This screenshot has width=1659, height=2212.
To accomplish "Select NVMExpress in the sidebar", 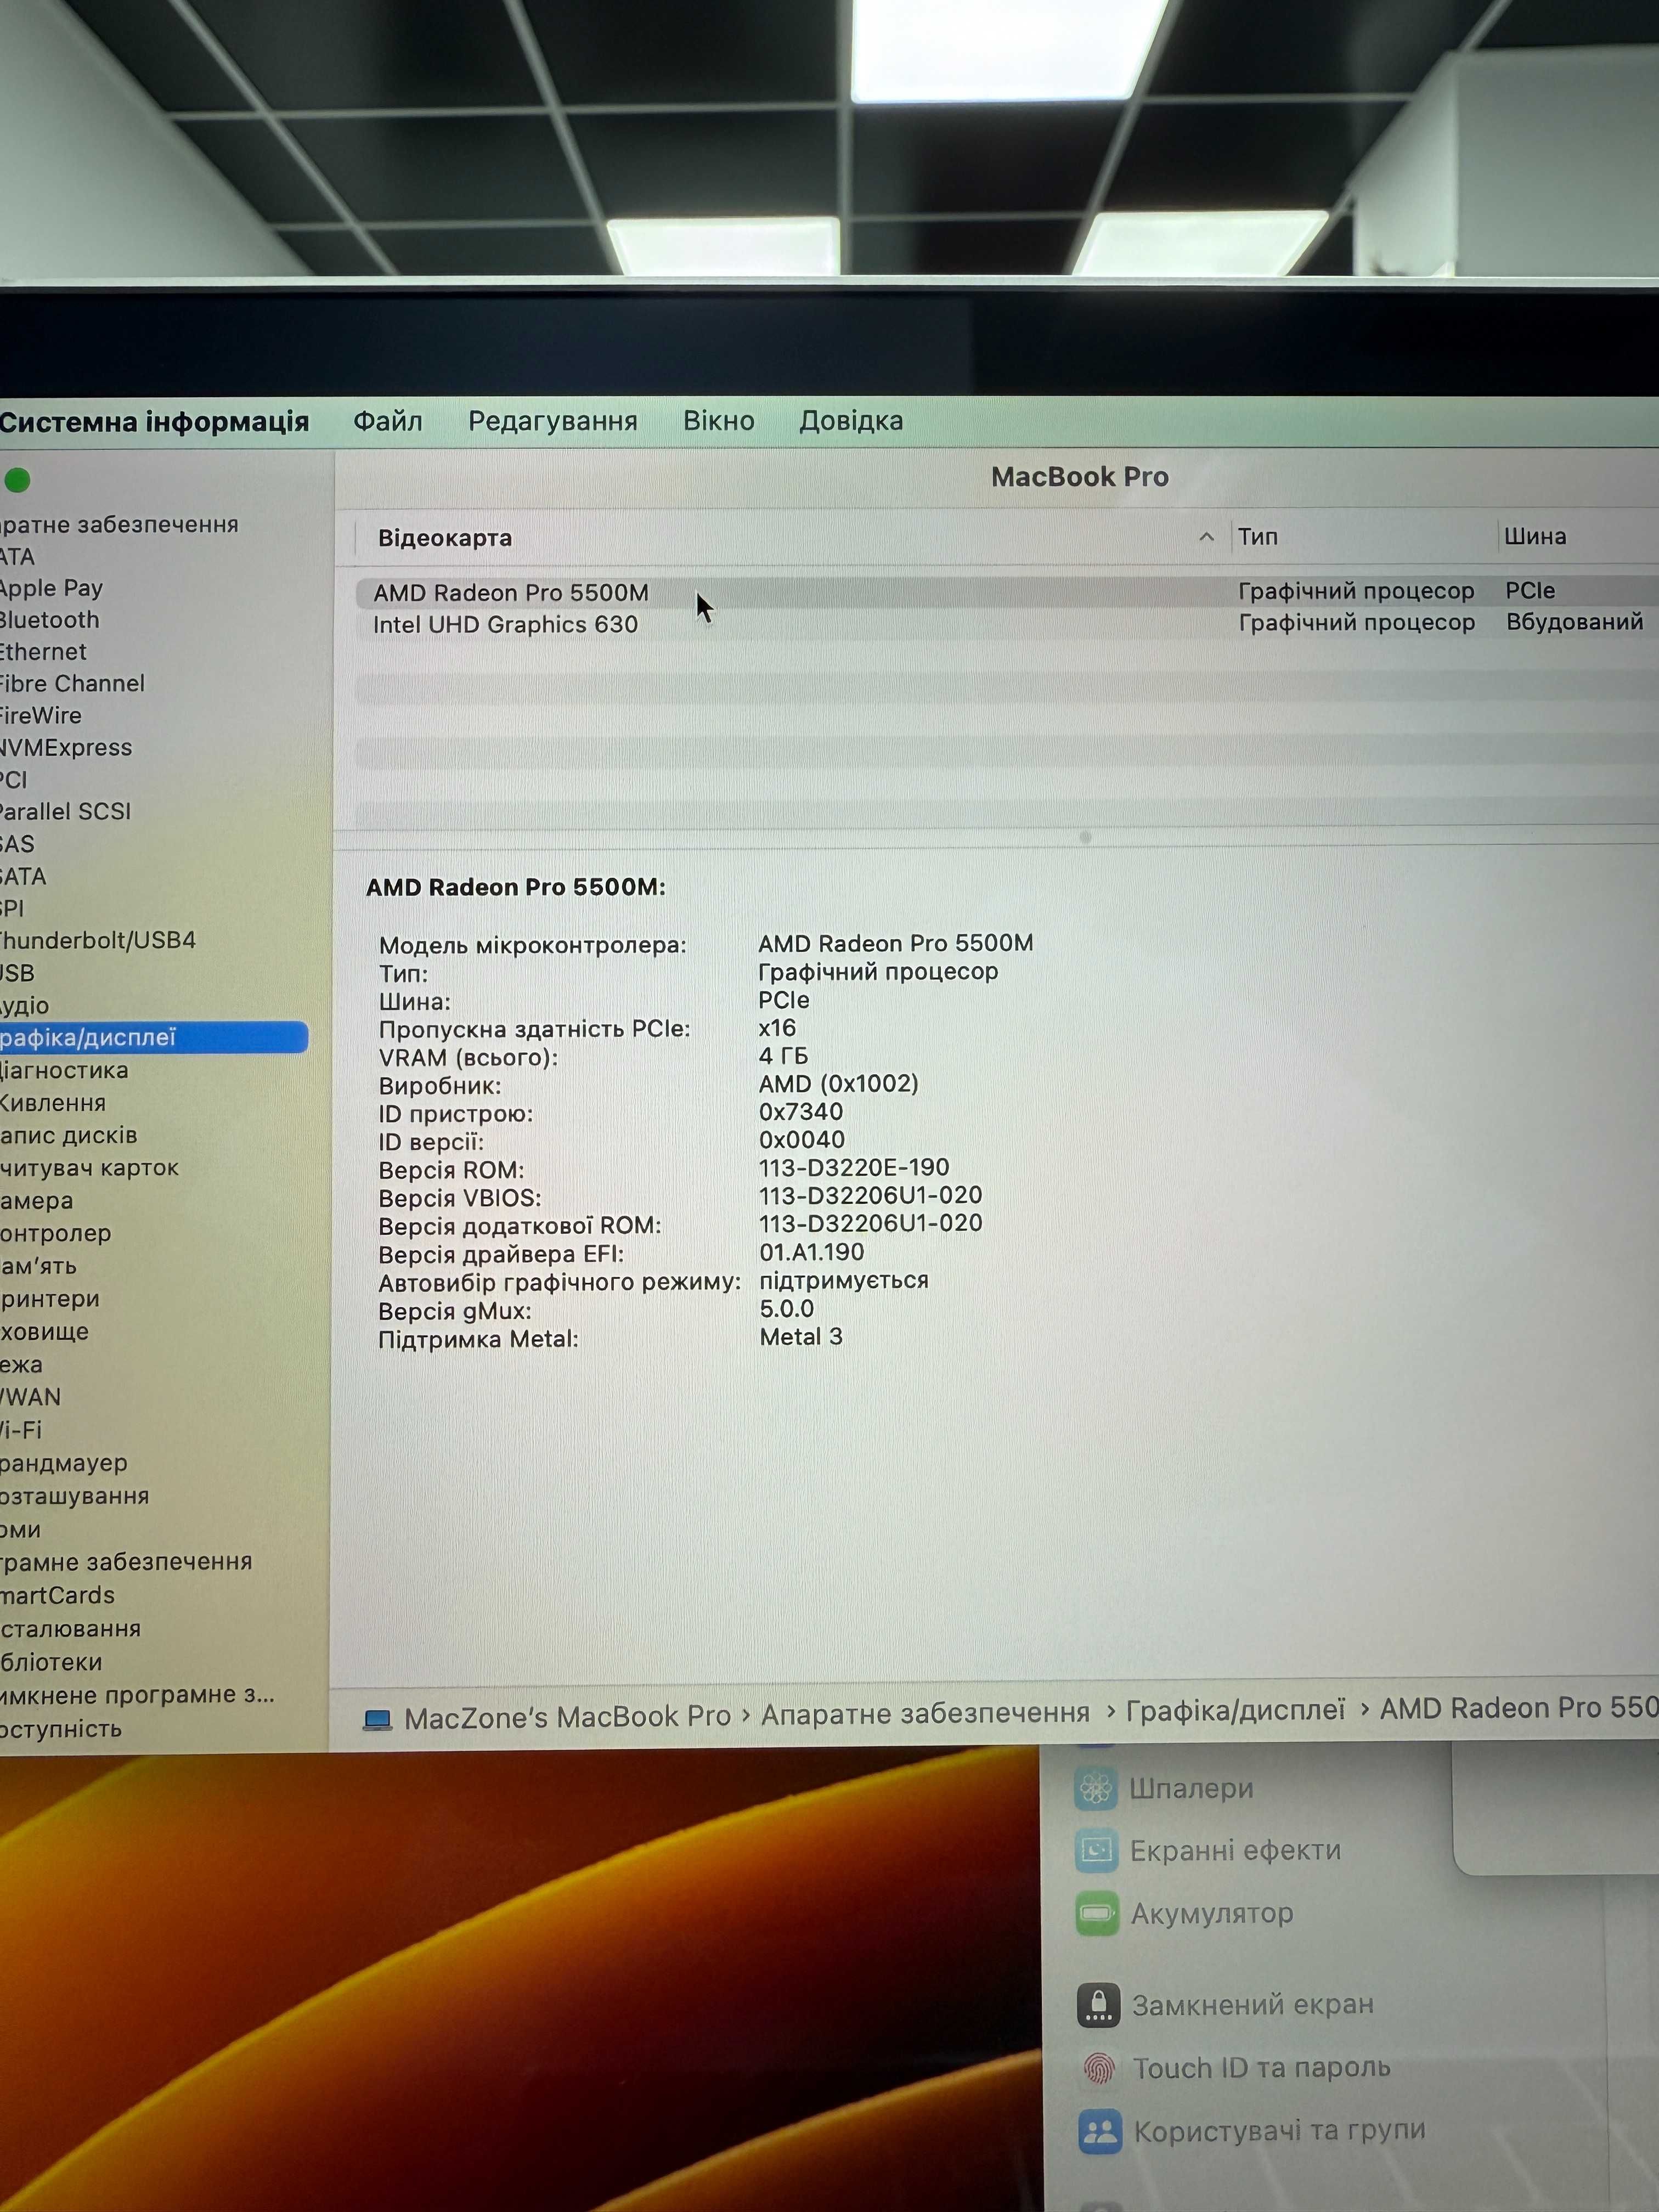I will [x=66, y=748].
